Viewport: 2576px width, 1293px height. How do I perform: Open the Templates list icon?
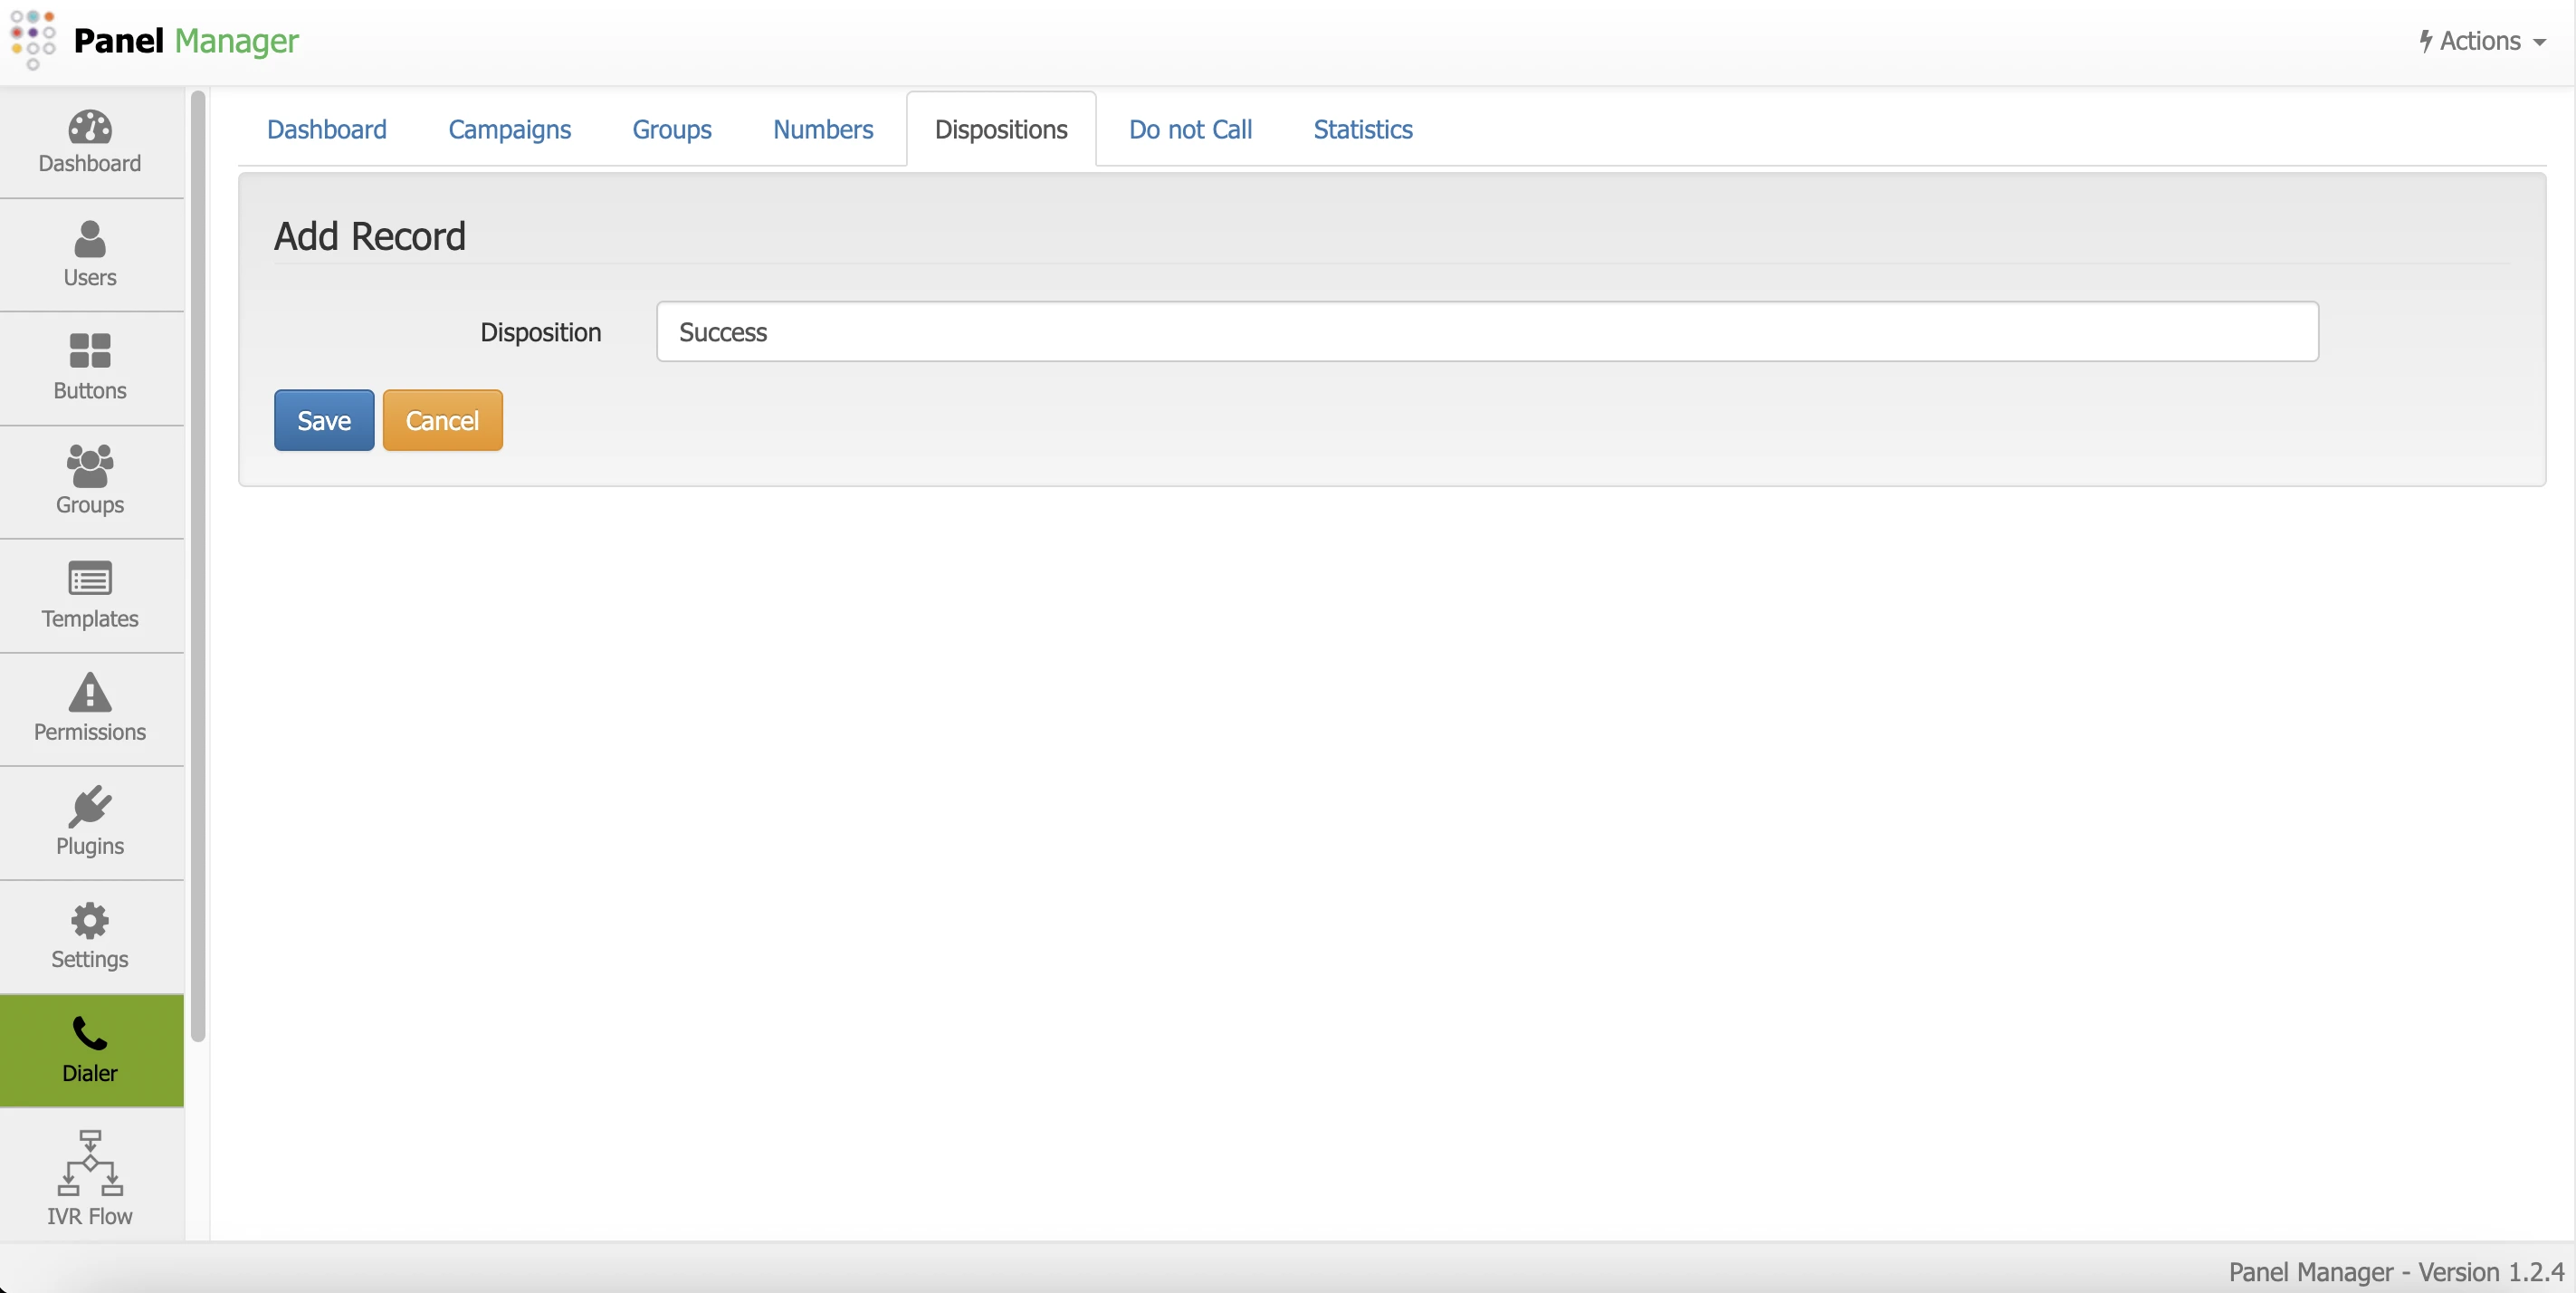[x=90, y=579]
